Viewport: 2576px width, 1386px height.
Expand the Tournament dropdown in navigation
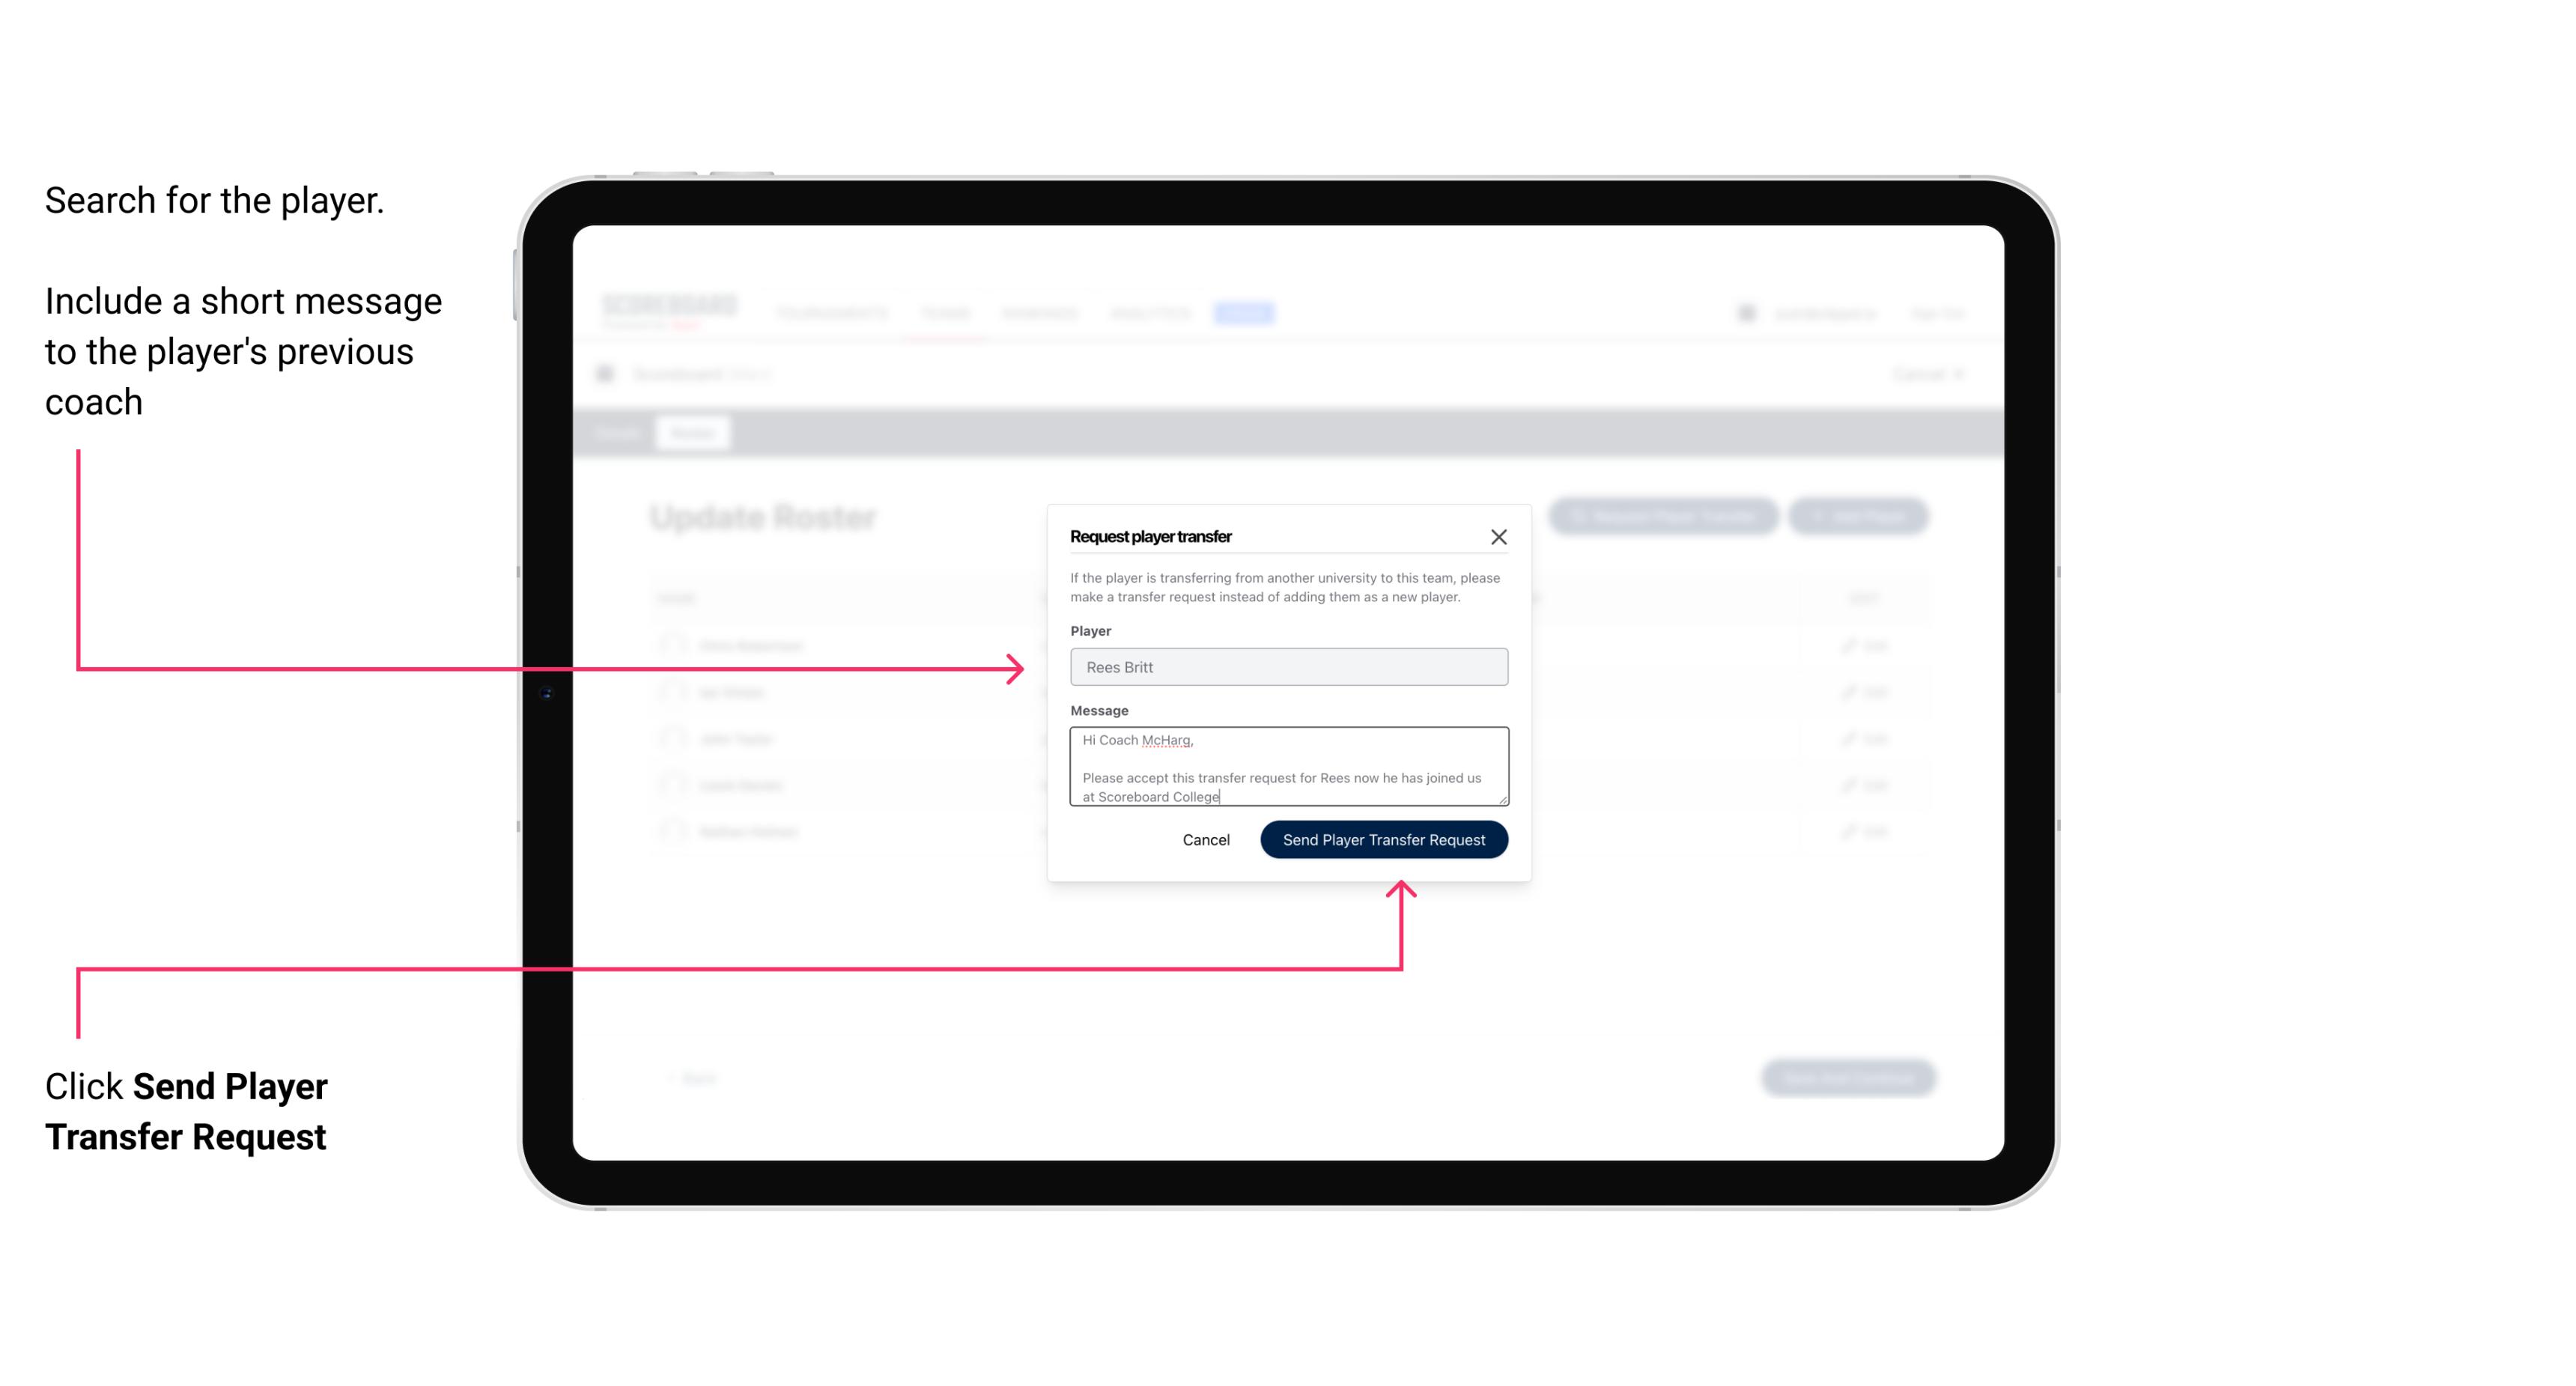click(836, 312)
